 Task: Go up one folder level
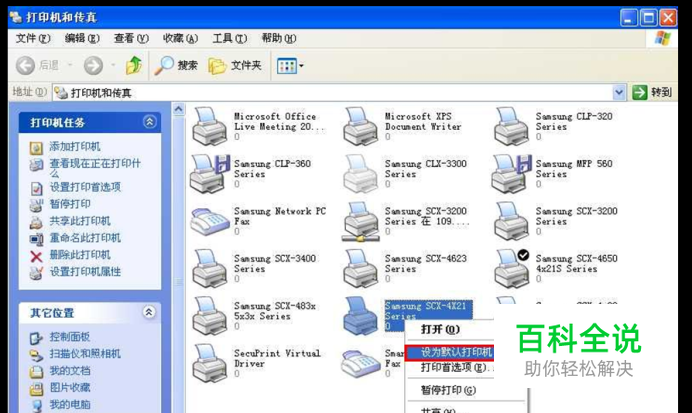[134, 65]
